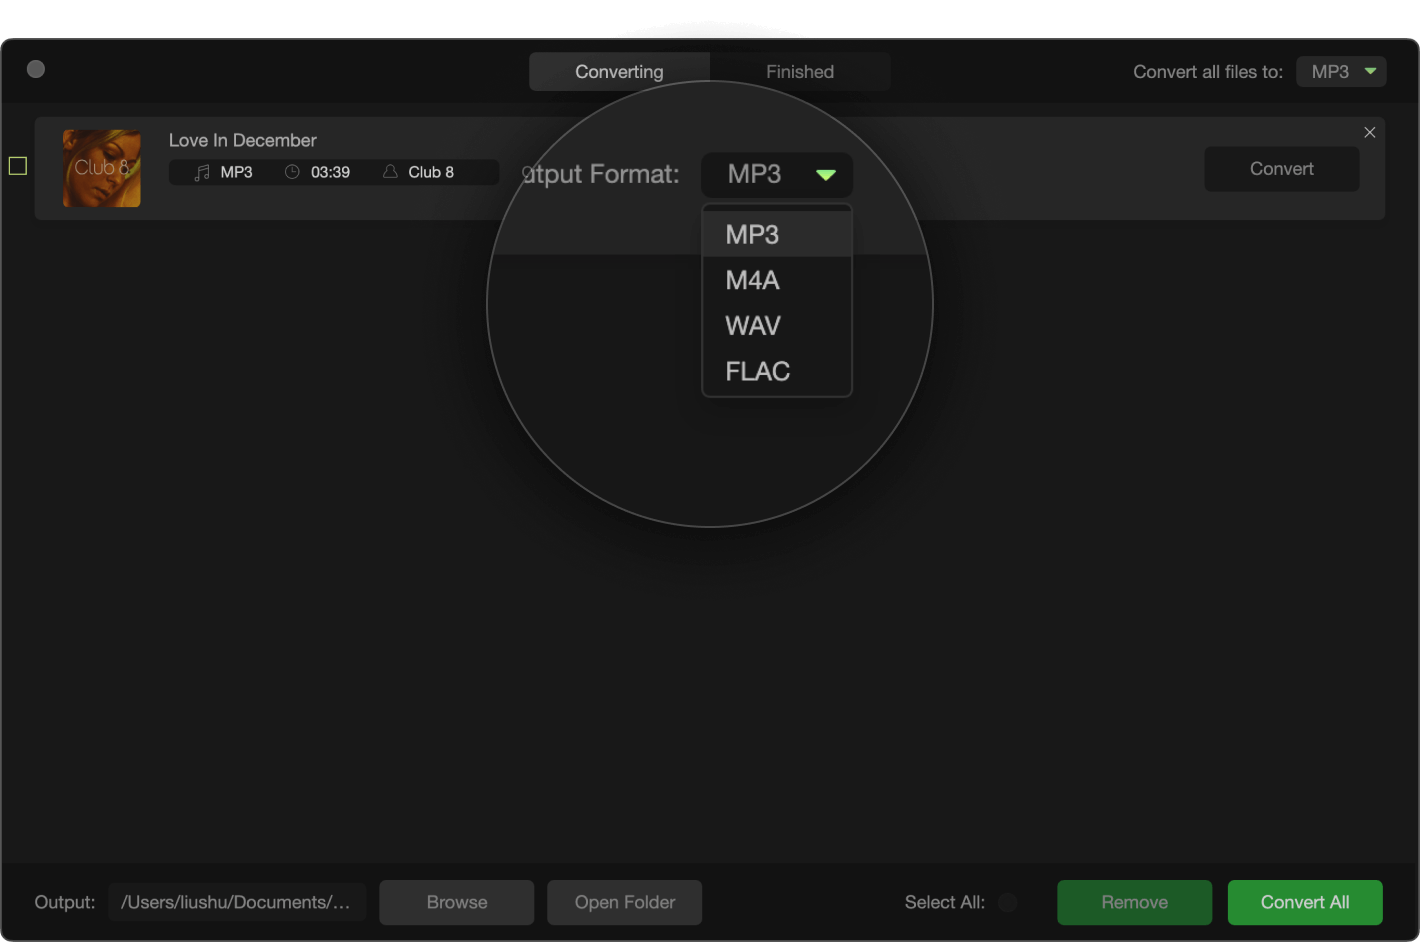Click the gray window control dot
Screen dimensions: 1420x942
[36, 69]
